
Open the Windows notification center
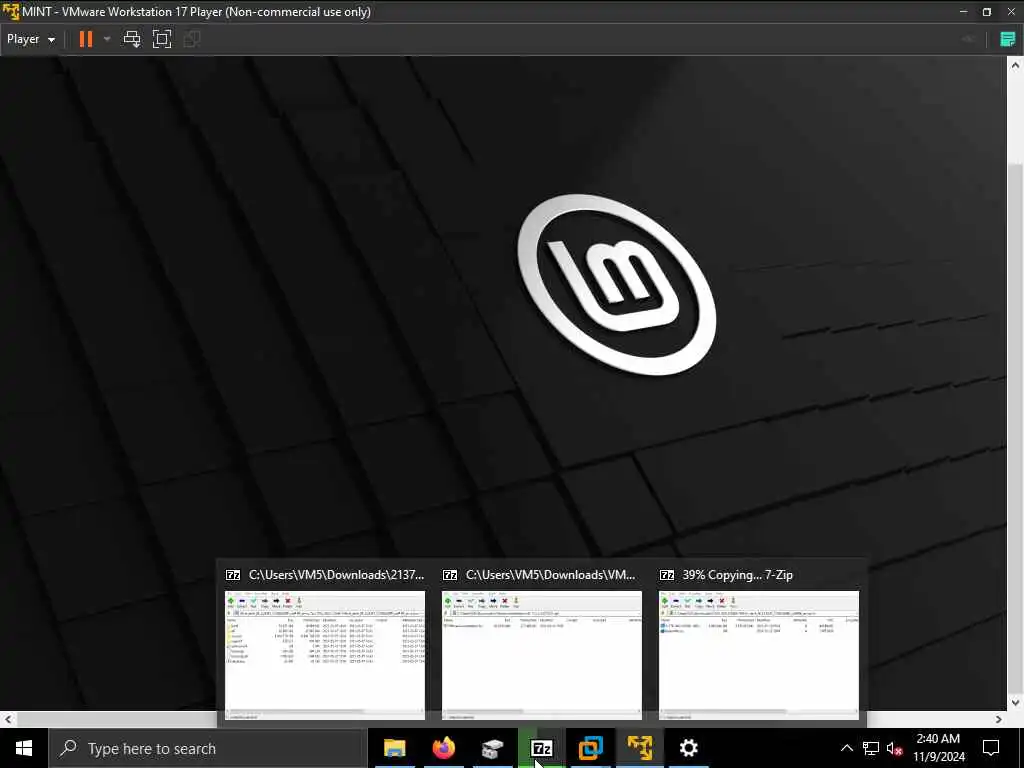(991, 748)
